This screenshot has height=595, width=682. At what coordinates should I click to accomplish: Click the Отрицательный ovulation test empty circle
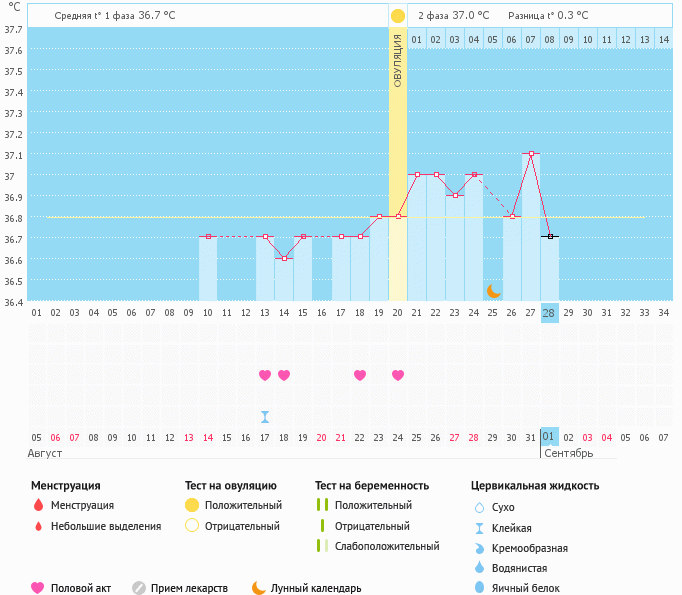pyautogui.click(x=192, y=526)
